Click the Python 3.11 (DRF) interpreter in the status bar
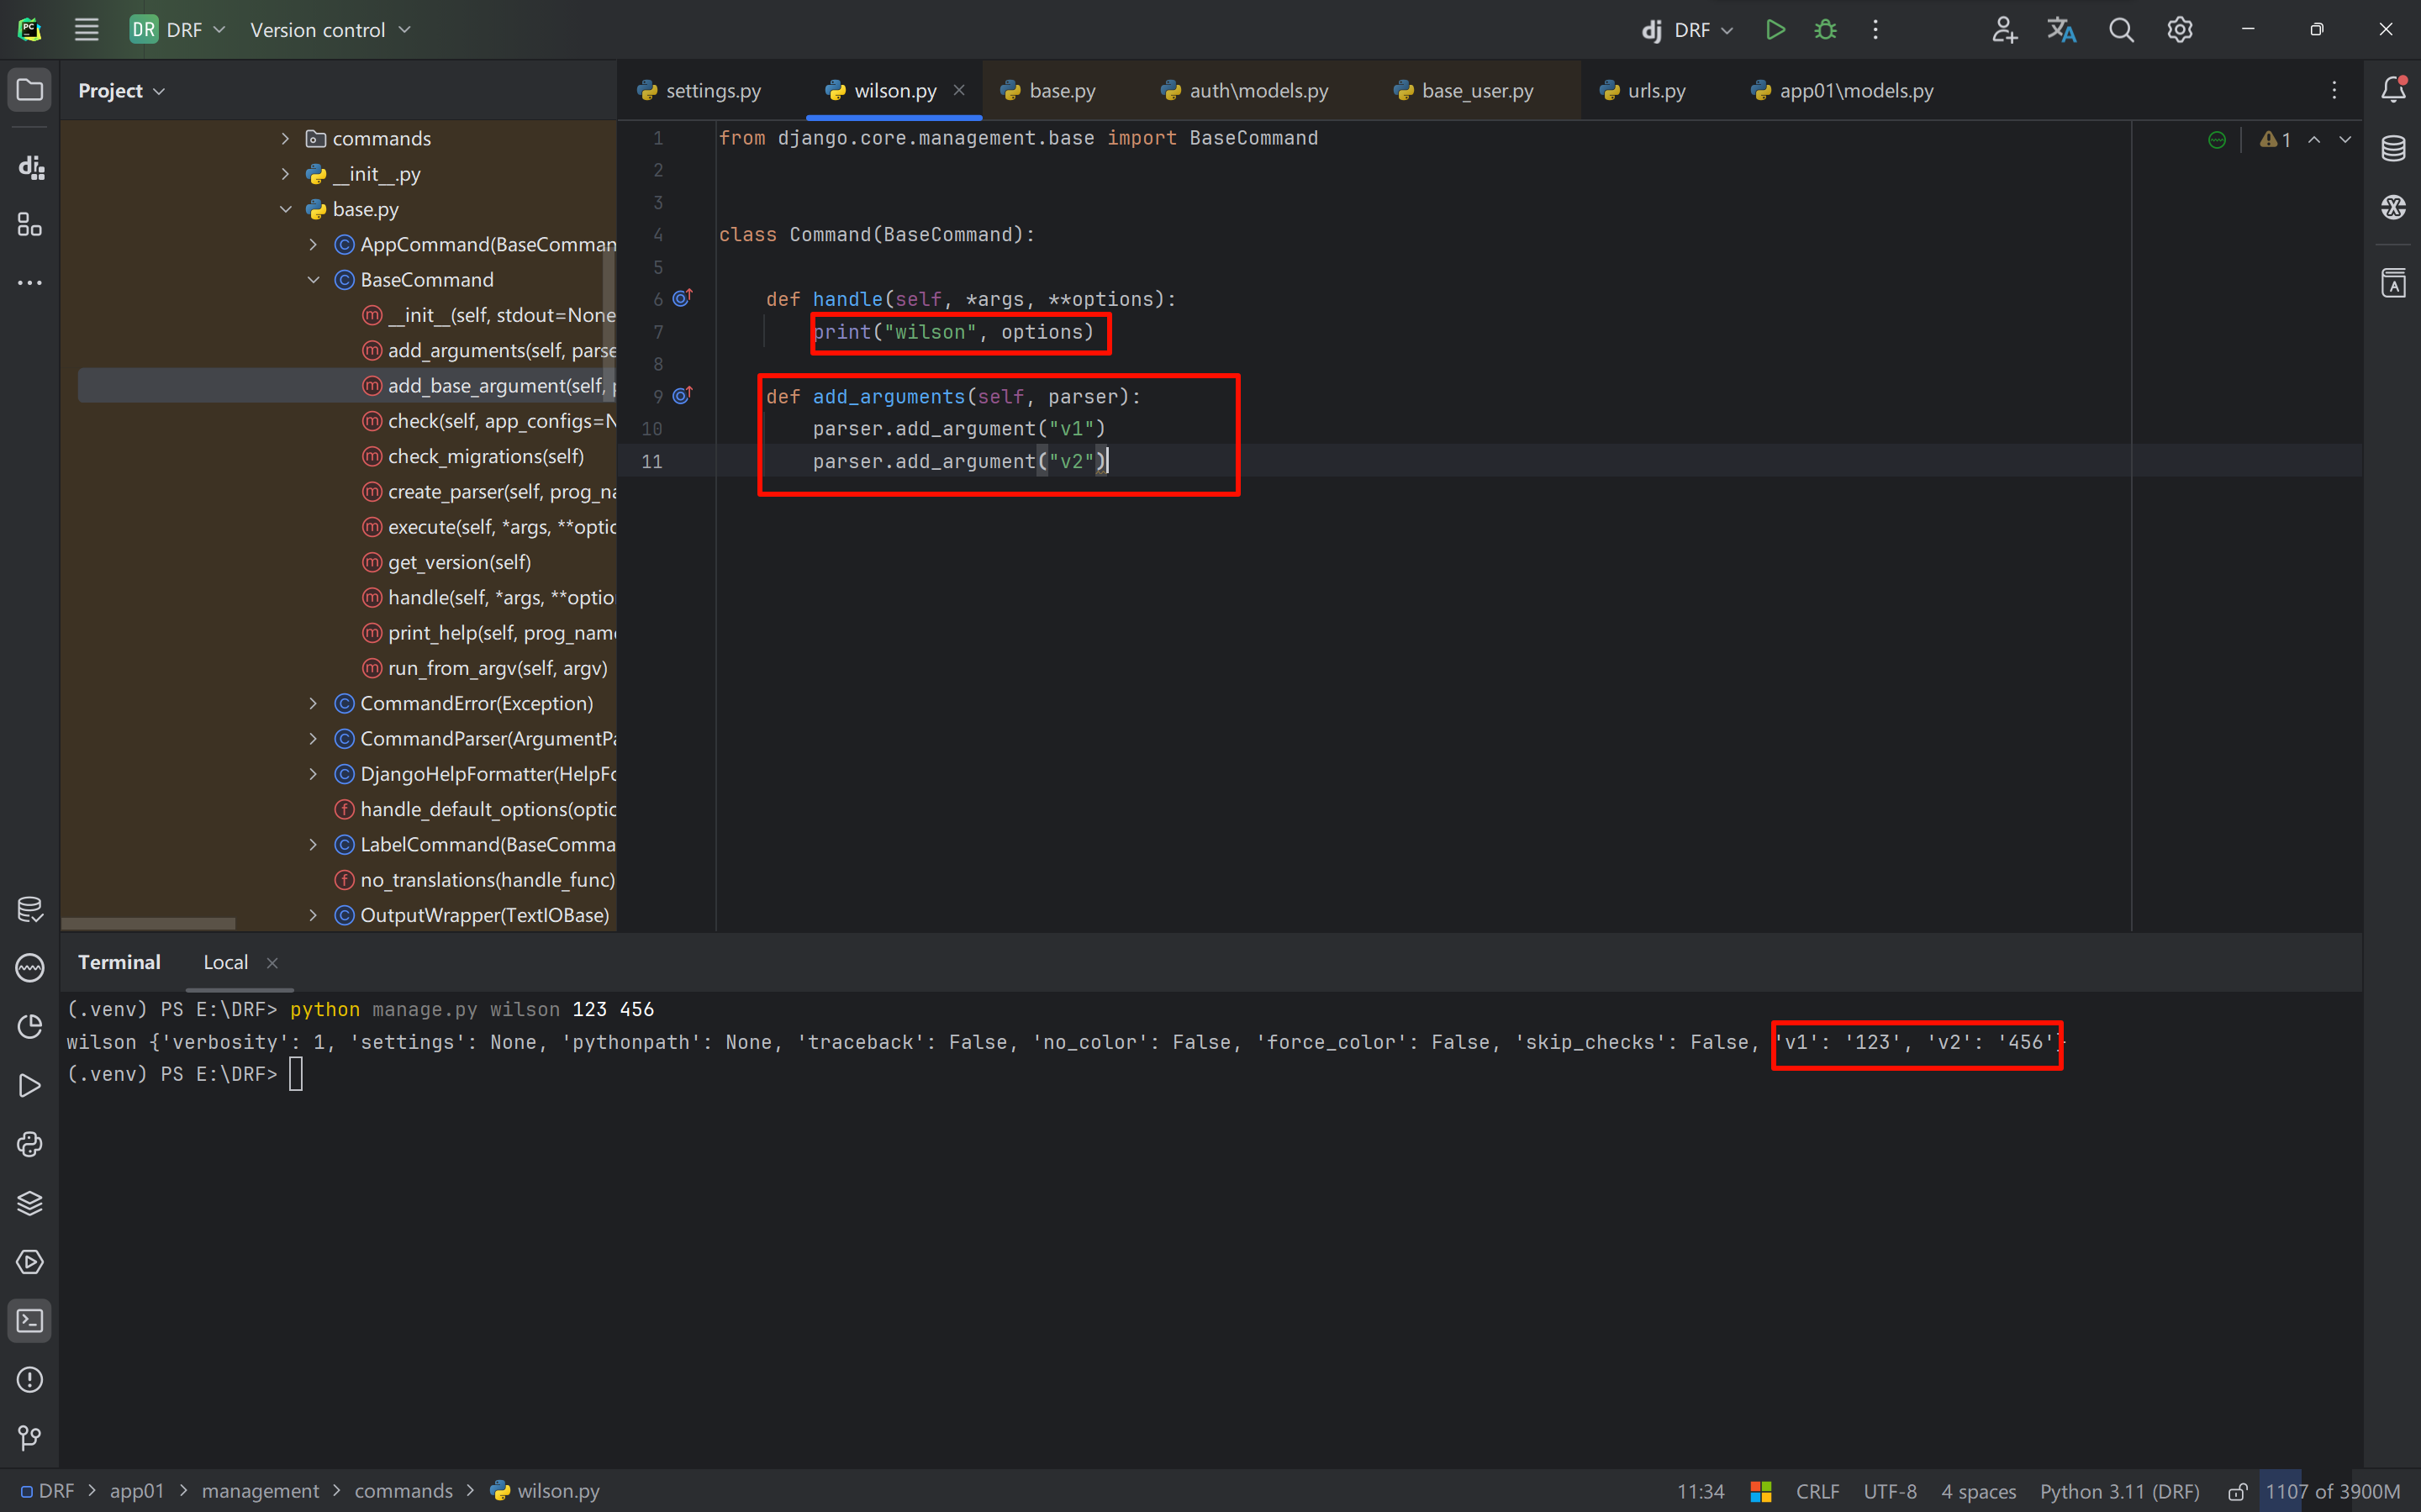 tap(2119, 1491)
